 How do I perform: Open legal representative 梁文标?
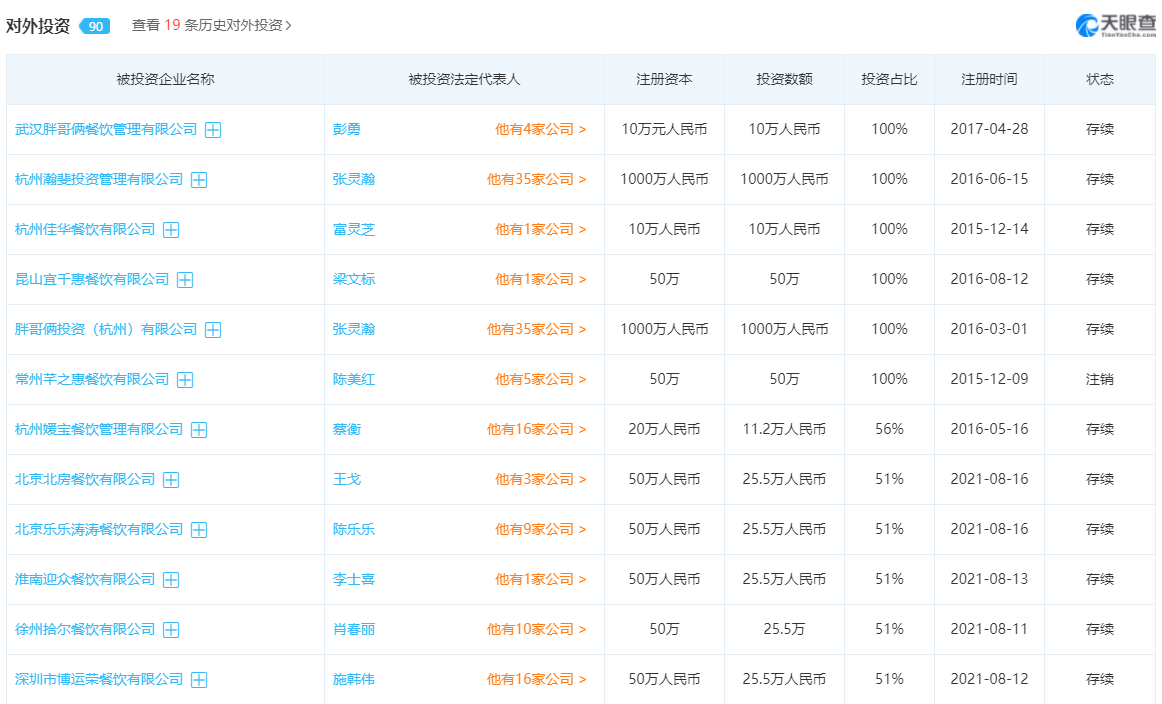click(x=354, y=279)
